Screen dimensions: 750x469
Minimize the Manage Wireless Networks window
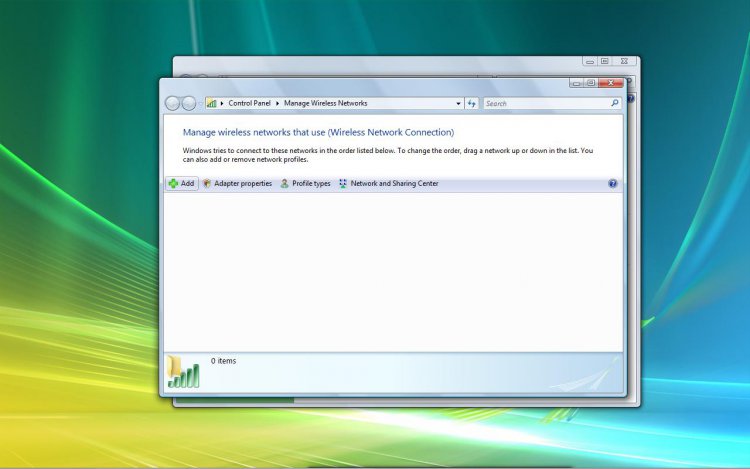pos(576,83)
